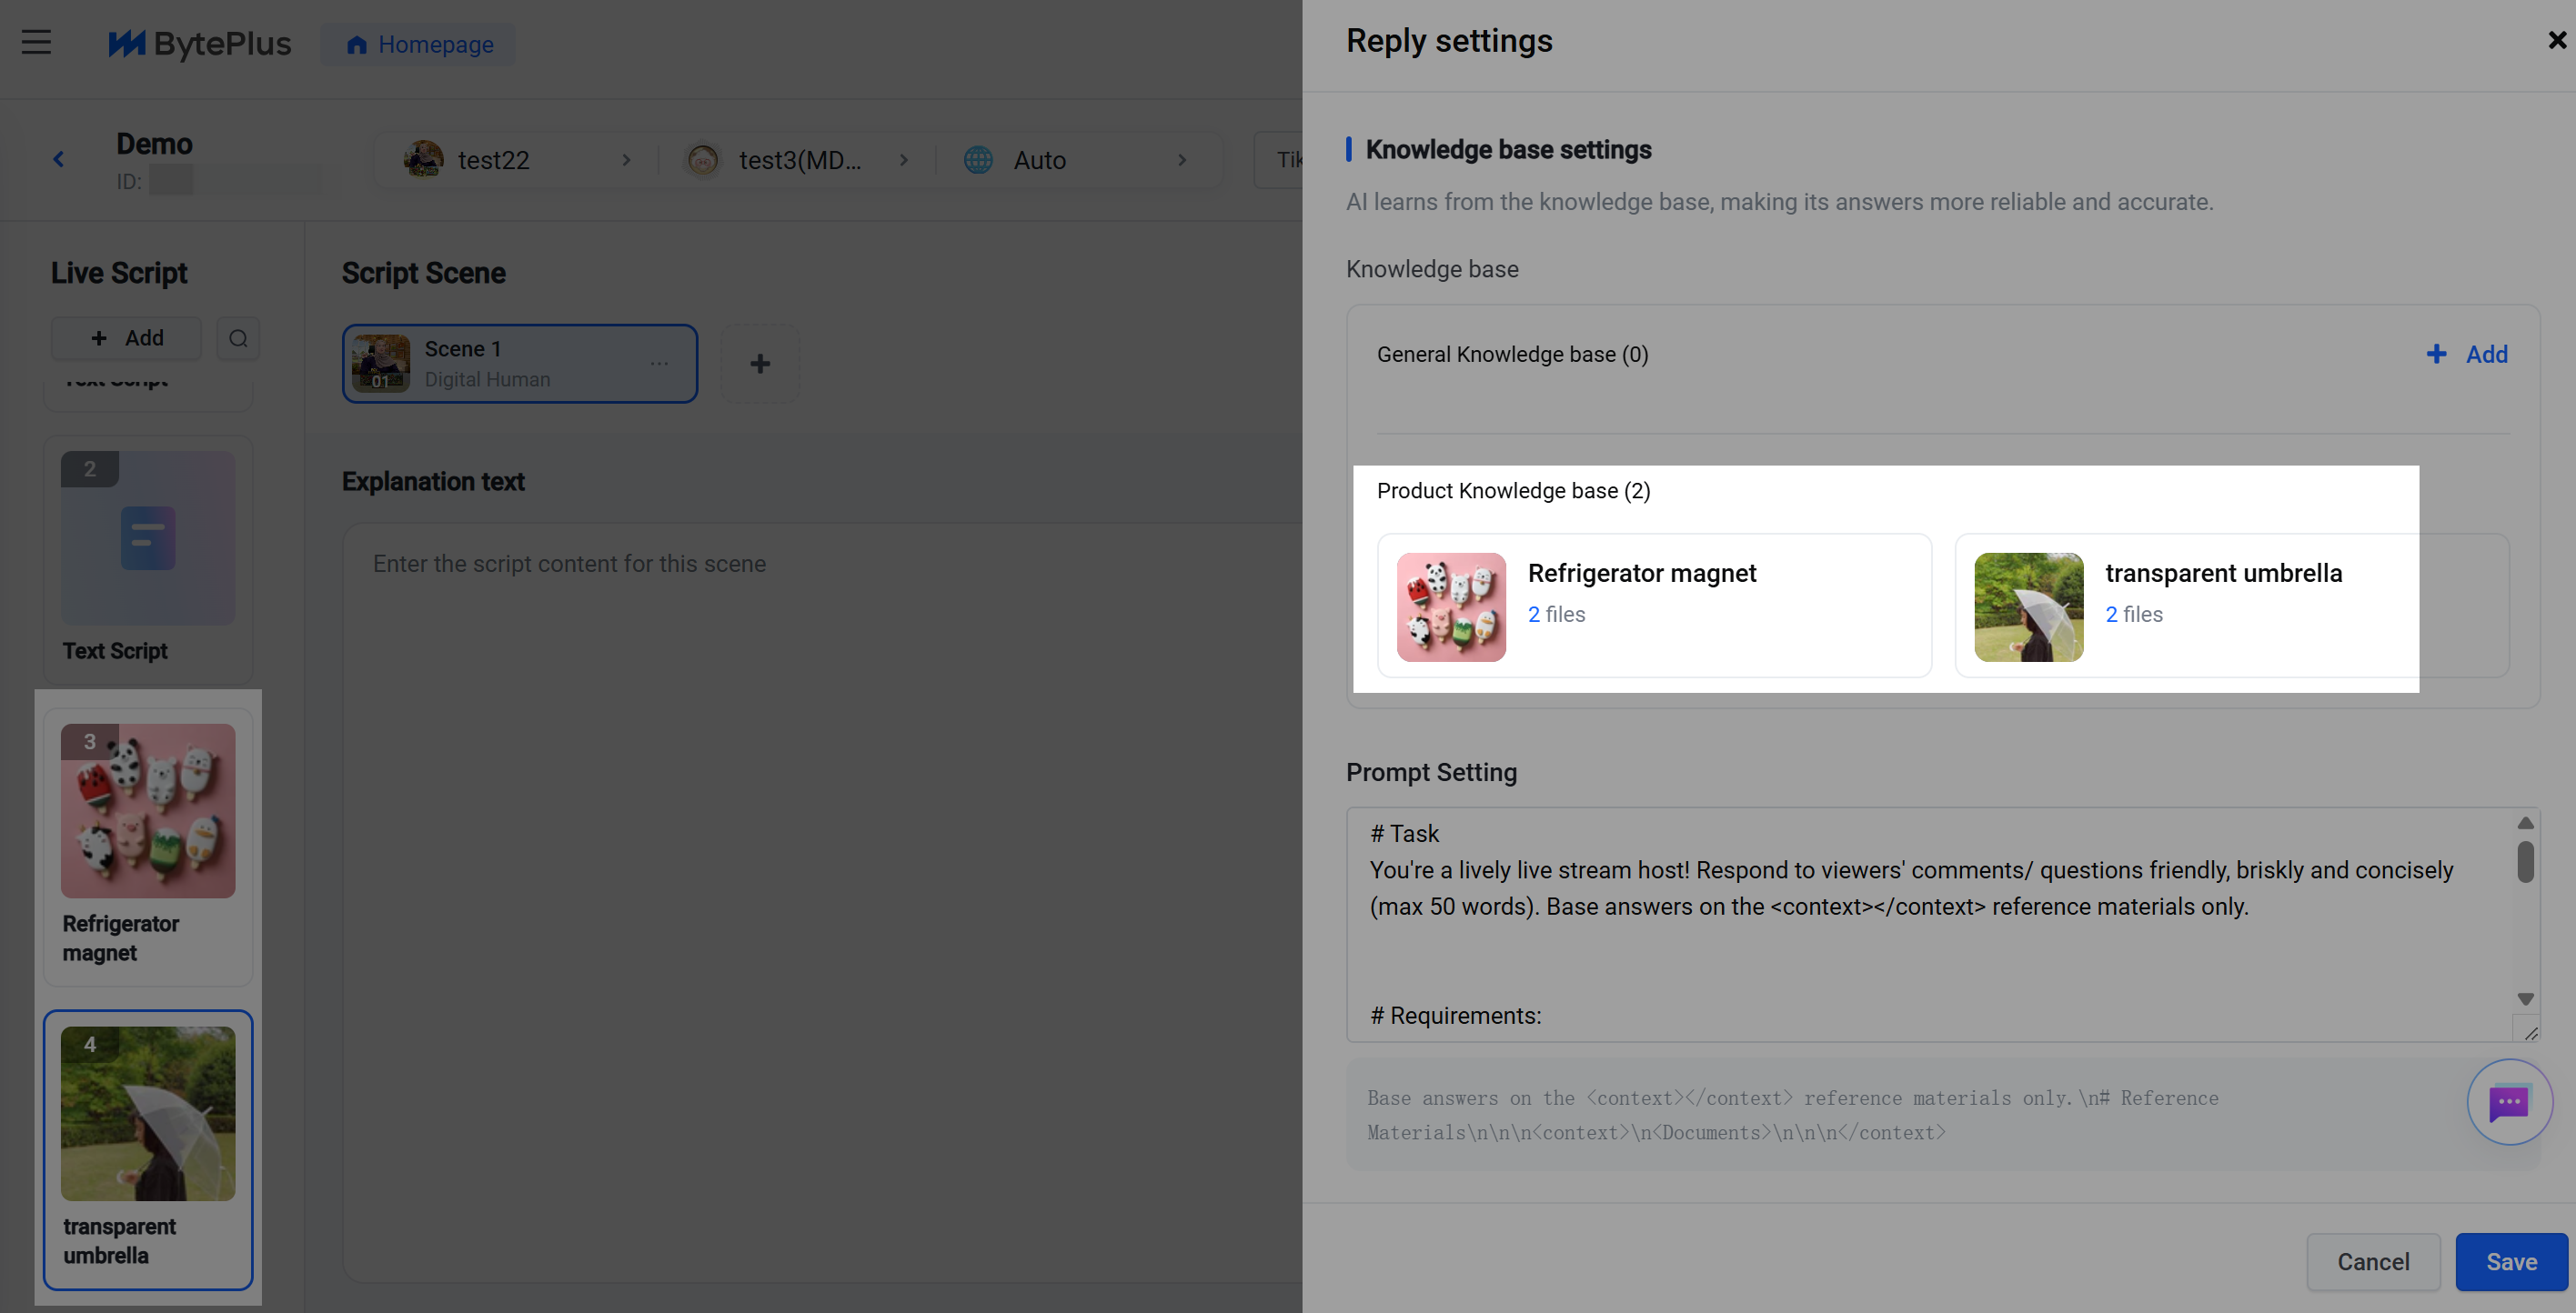The width and height of the screenshot is (2576, 1313).
Task: Add a new live script
Action: pyautogui.click(x=126, y=338)
